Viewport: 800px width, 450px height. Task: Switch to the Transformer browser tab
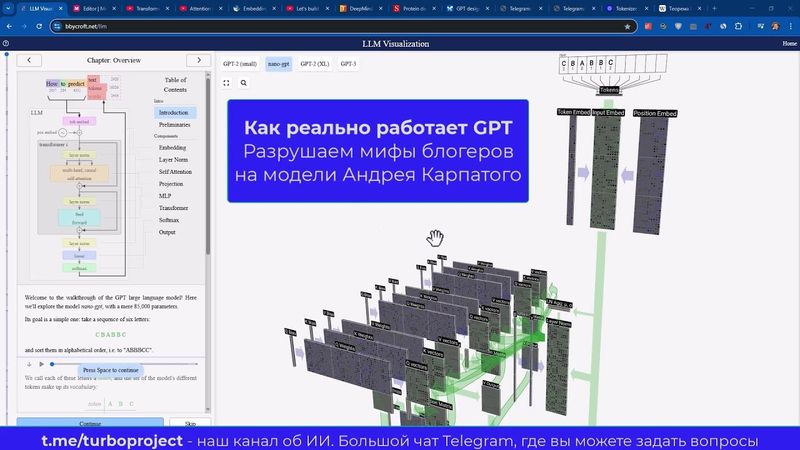146,8
